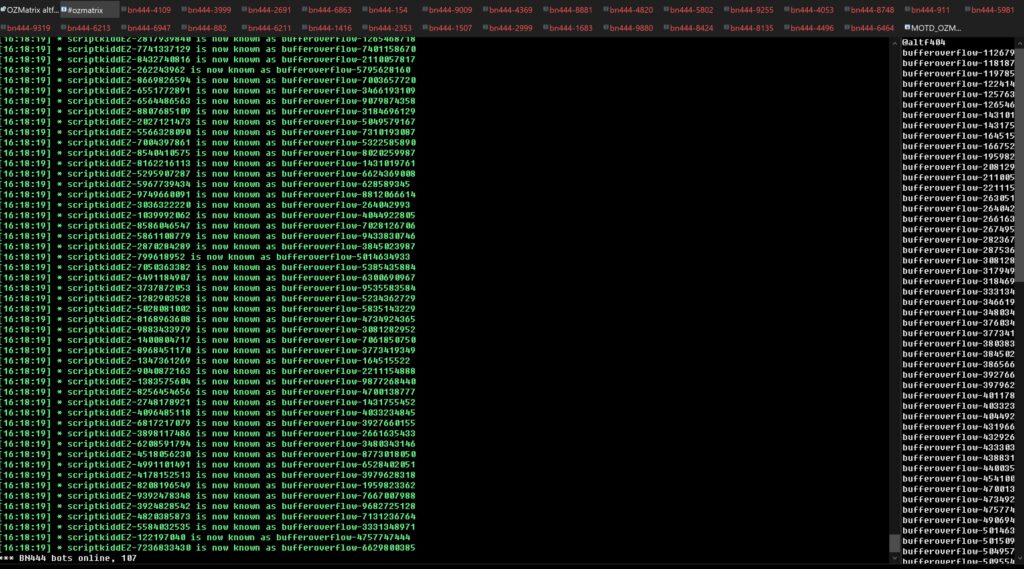Open the bn444-4109 query tab
The height and width of the screenshot is (569, 1024).
(x=146, y=10)
